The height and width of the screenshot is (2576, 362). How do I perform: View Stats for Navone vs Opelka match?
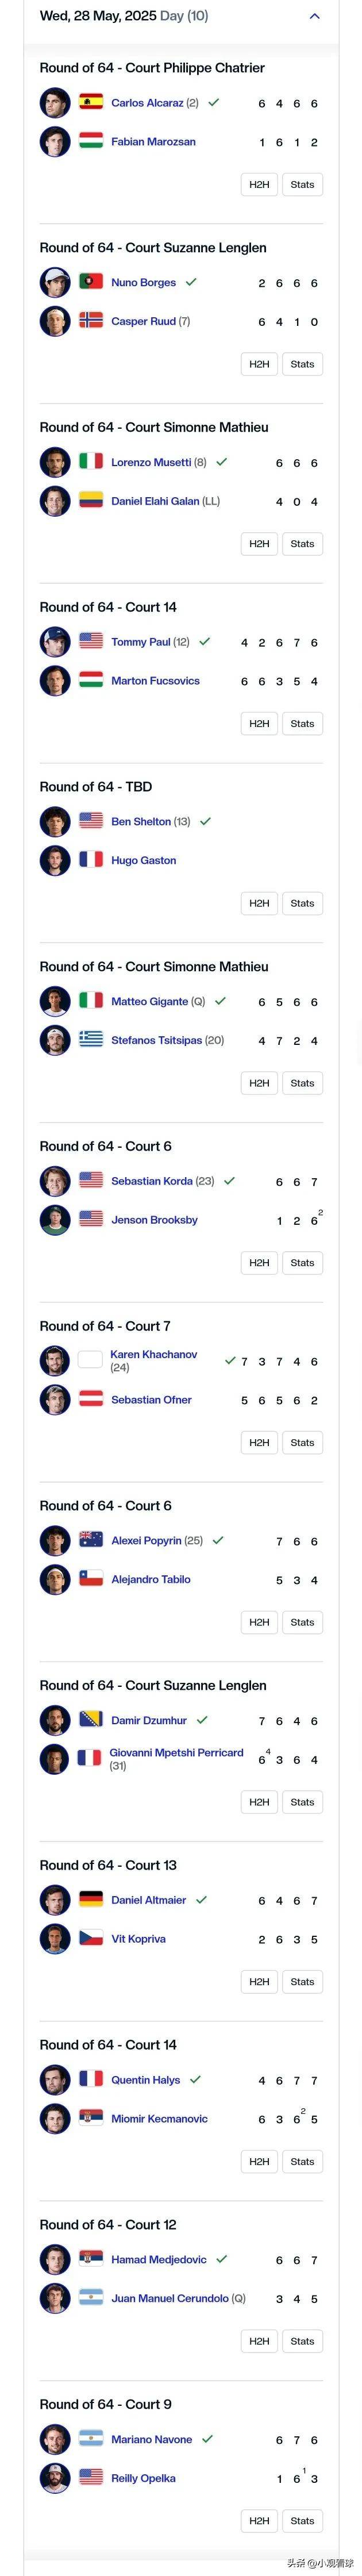[302, 2521]
